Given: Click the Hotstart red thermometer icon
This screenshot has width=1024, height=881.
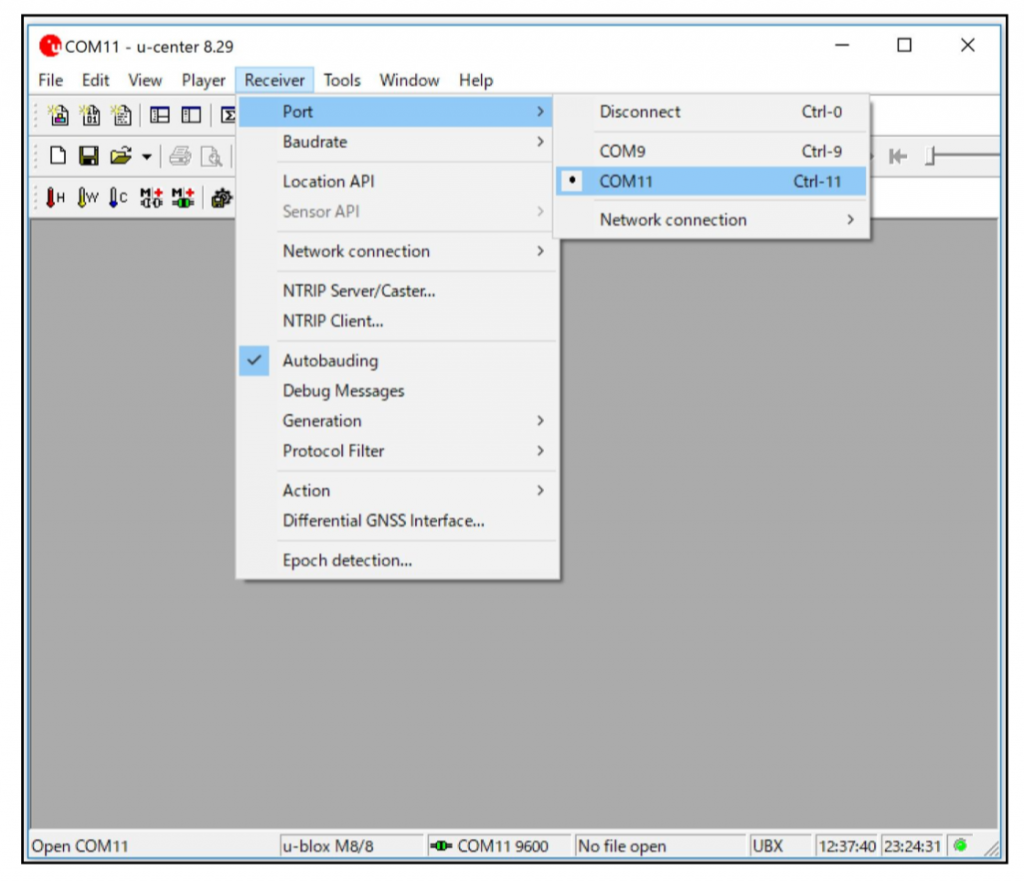Looking at the screenshot, I should [x=55, y=197].
